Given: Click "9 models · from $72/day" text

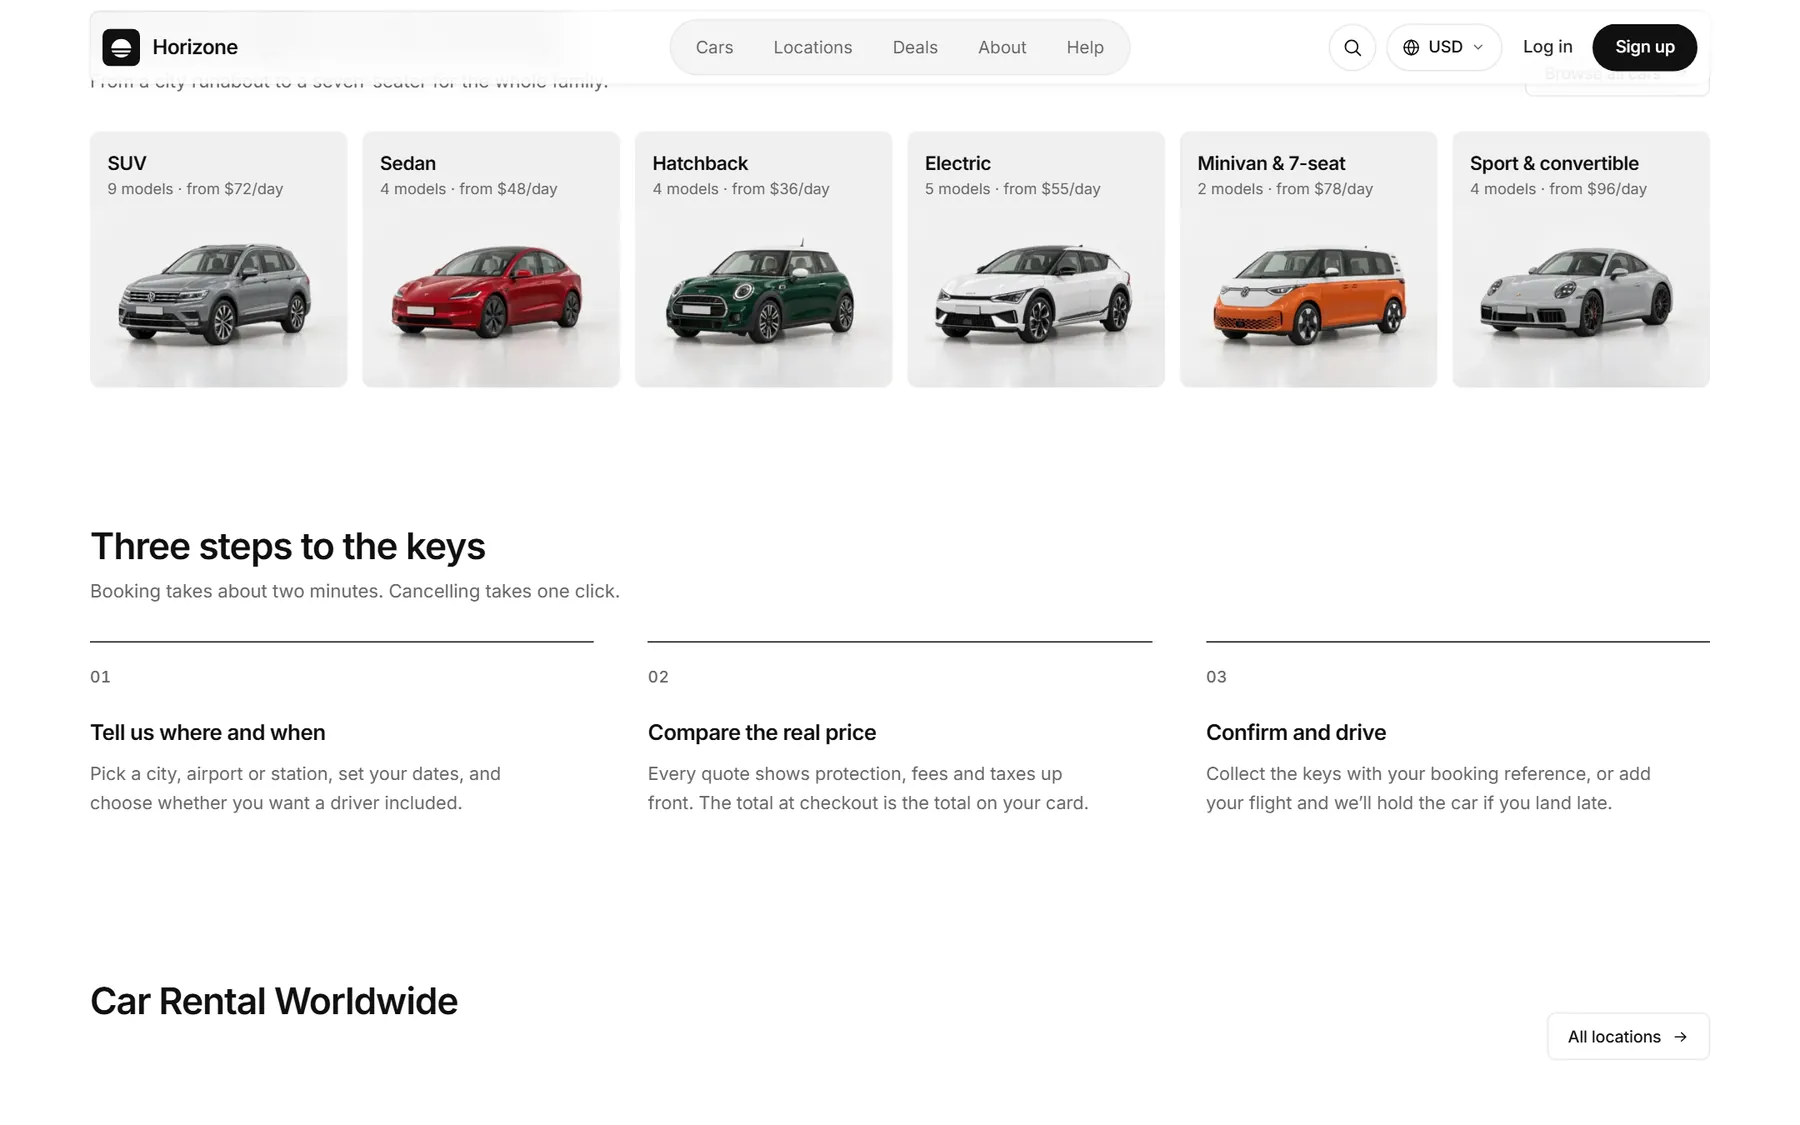Looking at the screenshot, I should pyautogui.click(x=195, y=189).
